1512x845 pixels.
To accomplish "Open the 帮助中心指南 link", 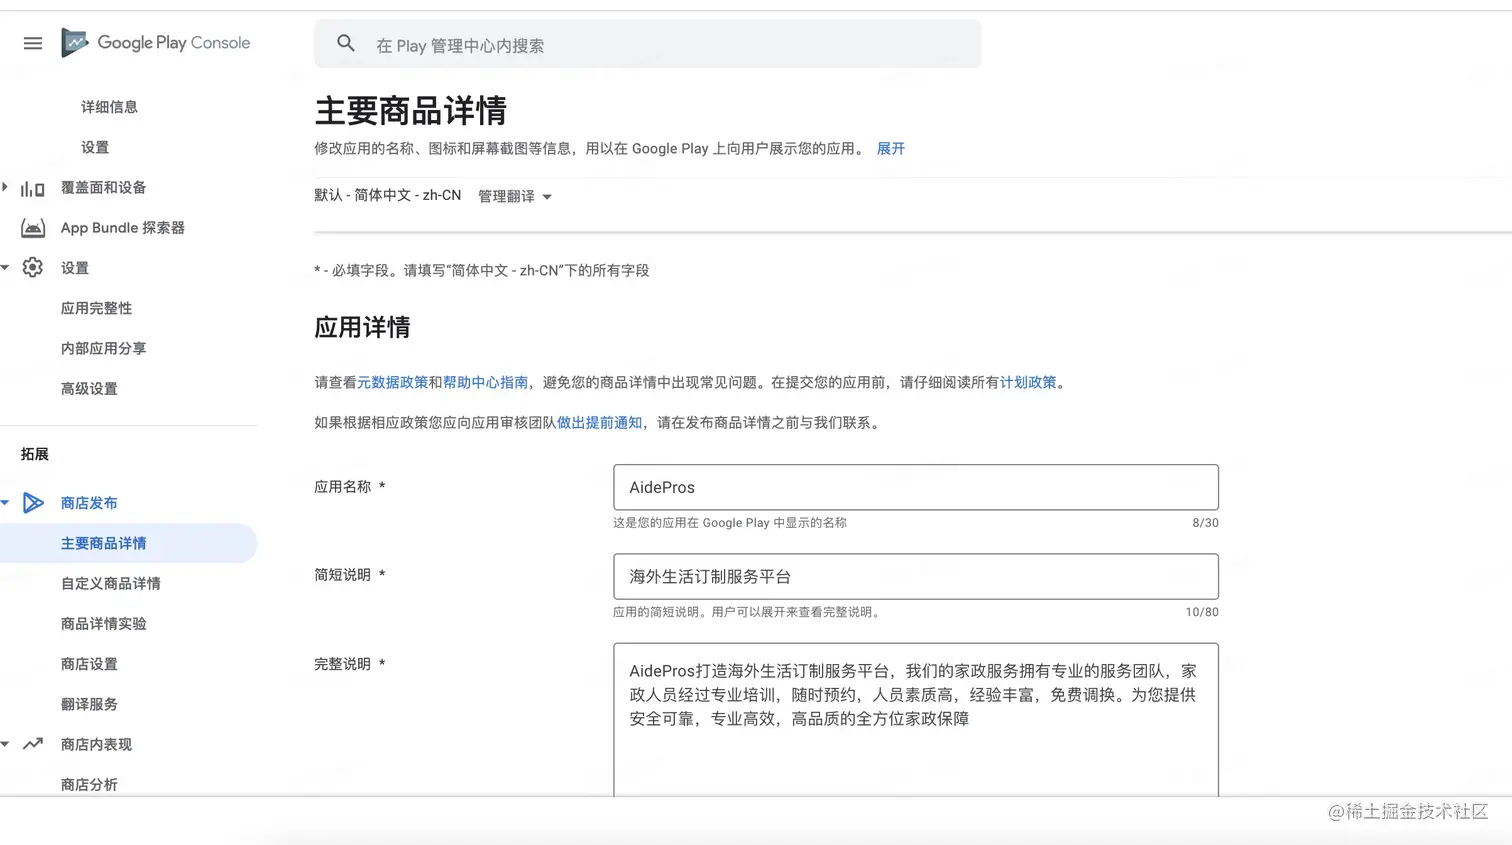I will pyautogui.click(x=485, y=382).
